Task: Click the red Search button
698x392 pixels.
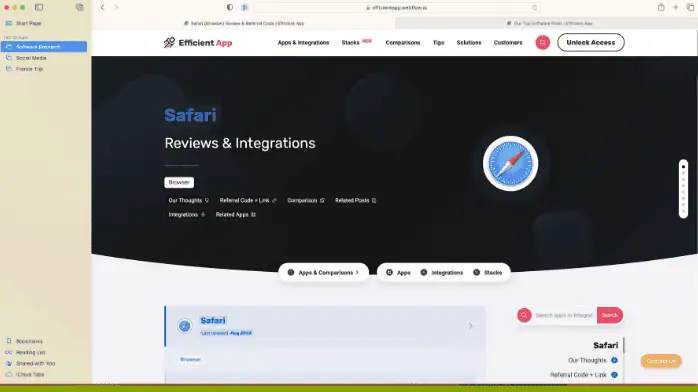Action: (609, 315)
